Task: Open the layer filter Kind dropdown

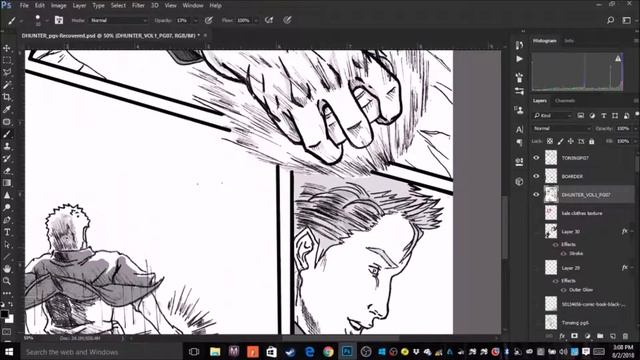Action: (552, 116)
